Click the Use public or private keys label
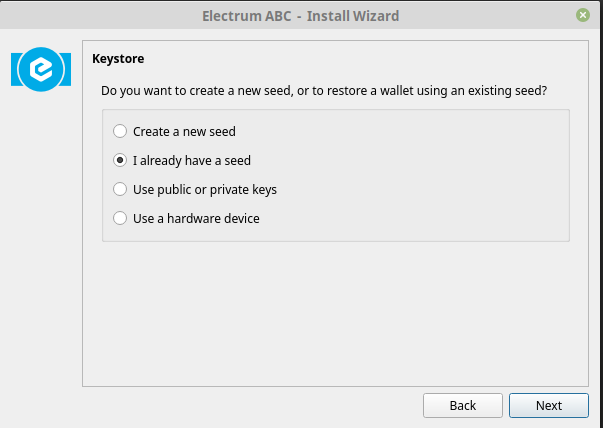 (205, 190)
